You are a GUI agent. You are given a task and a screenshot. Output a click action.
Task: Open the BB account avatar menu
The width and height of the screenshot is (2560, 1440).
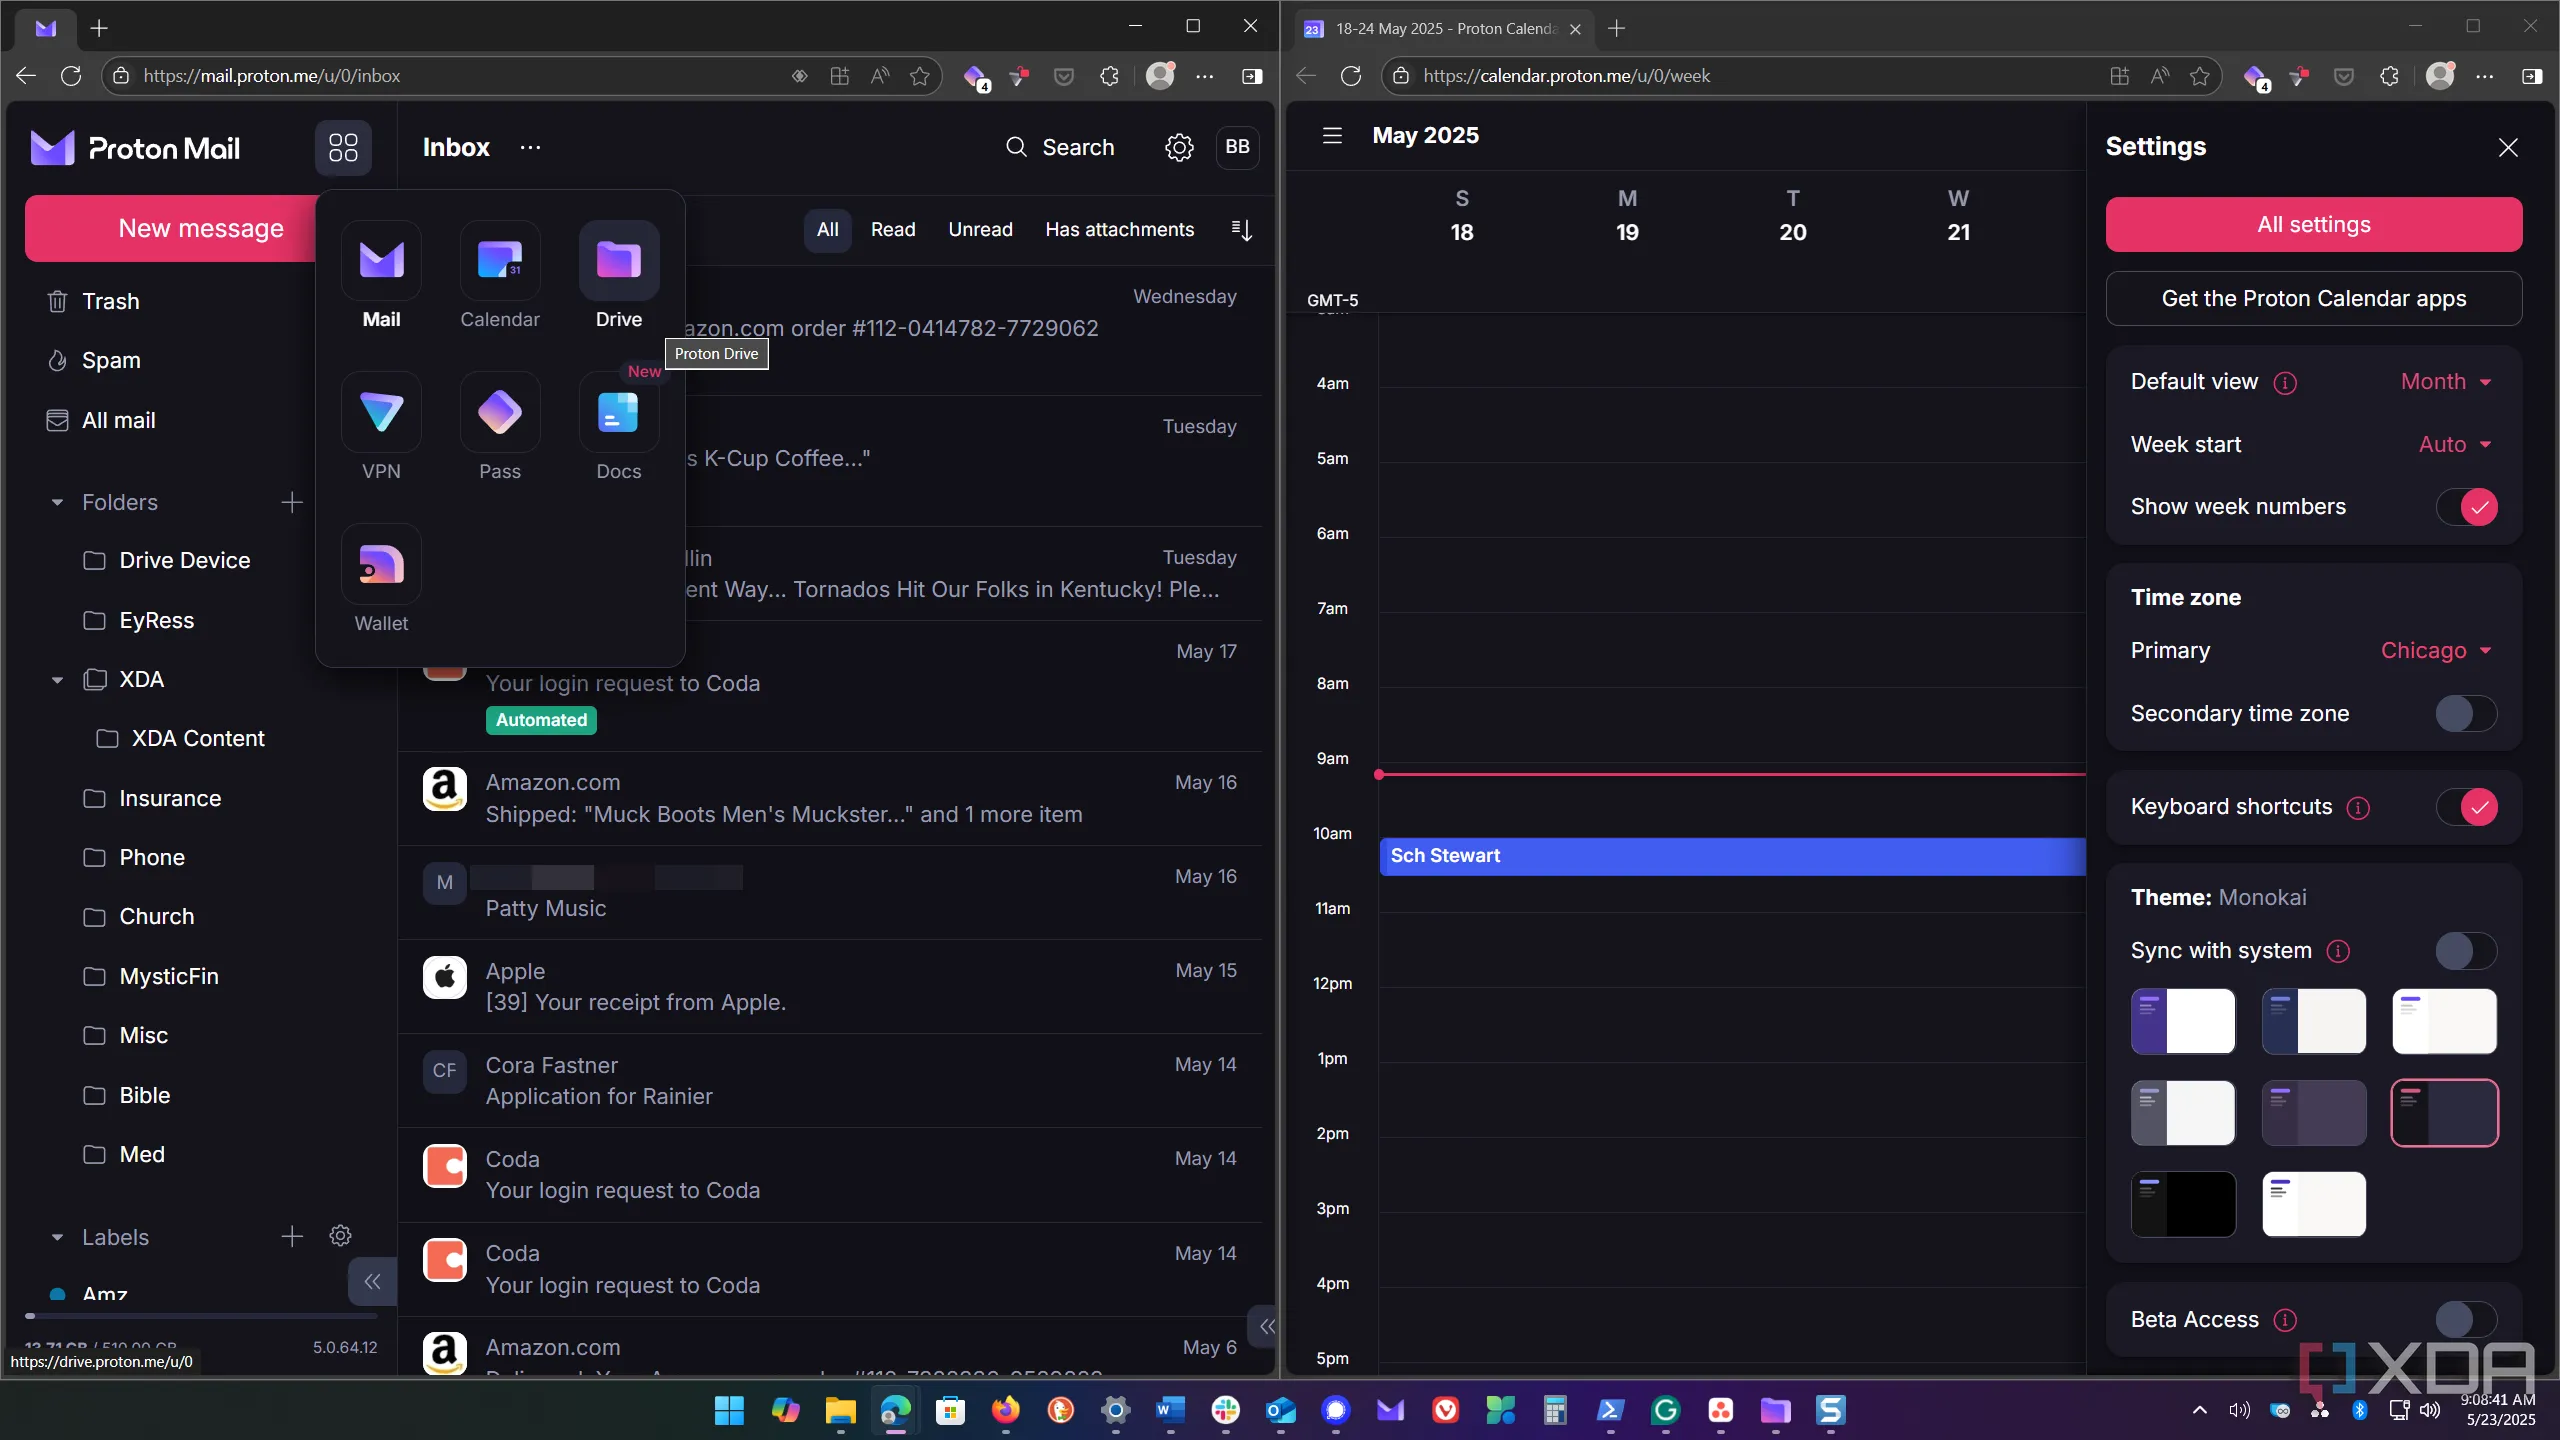point(1237,147)
